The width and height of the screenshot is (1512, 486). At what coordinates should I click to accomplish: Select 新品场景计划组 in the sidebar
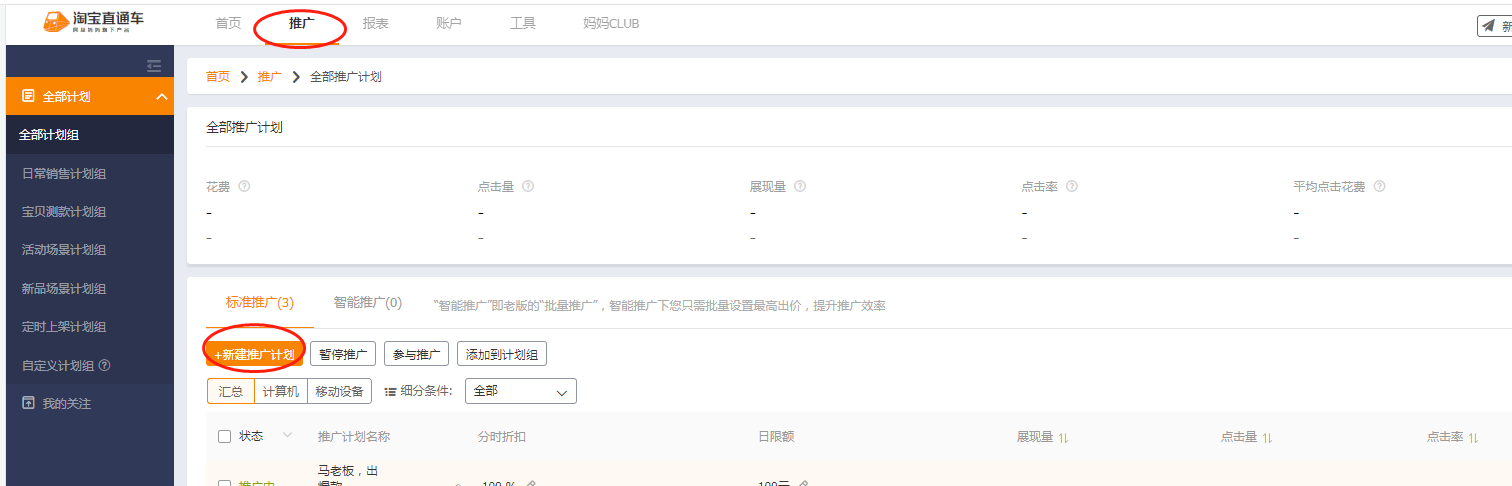pyautogui.click(x=90, y=289)
